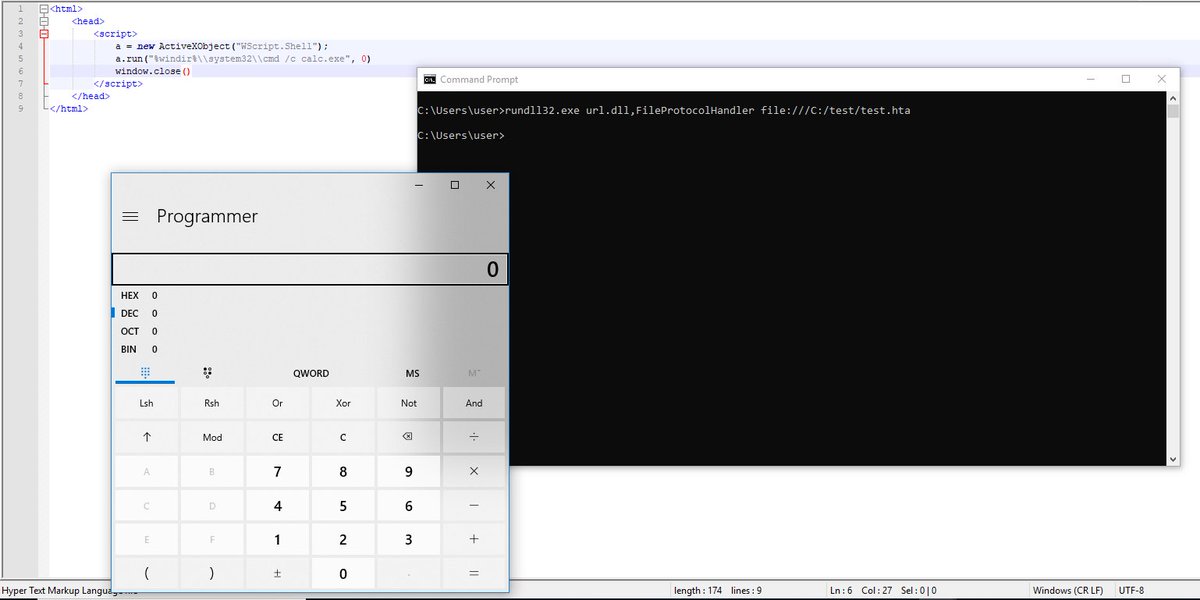Click the backspace key in calculator

click(x=408, y=437)
